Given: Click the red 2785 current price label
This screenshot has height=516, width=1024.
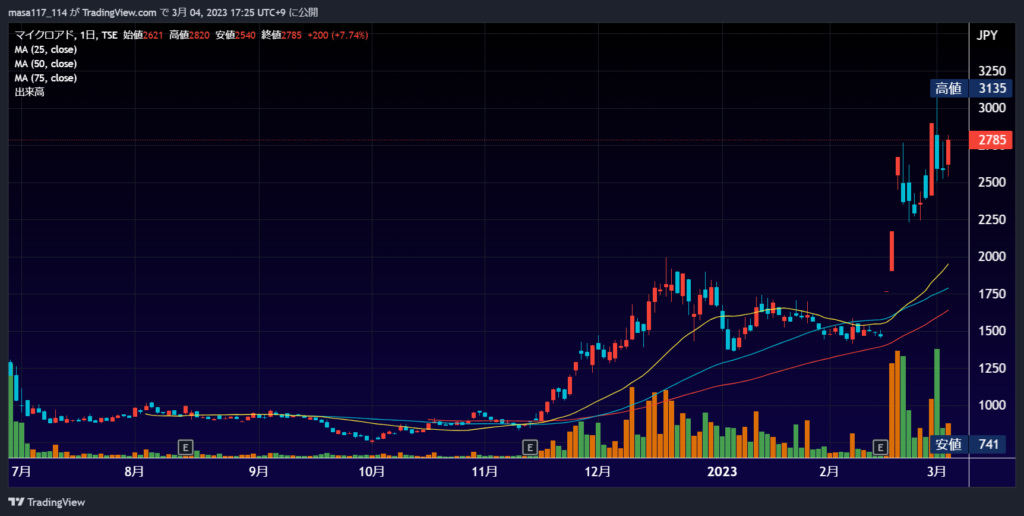Looking at the screenshot, I should tap(991, 140).
